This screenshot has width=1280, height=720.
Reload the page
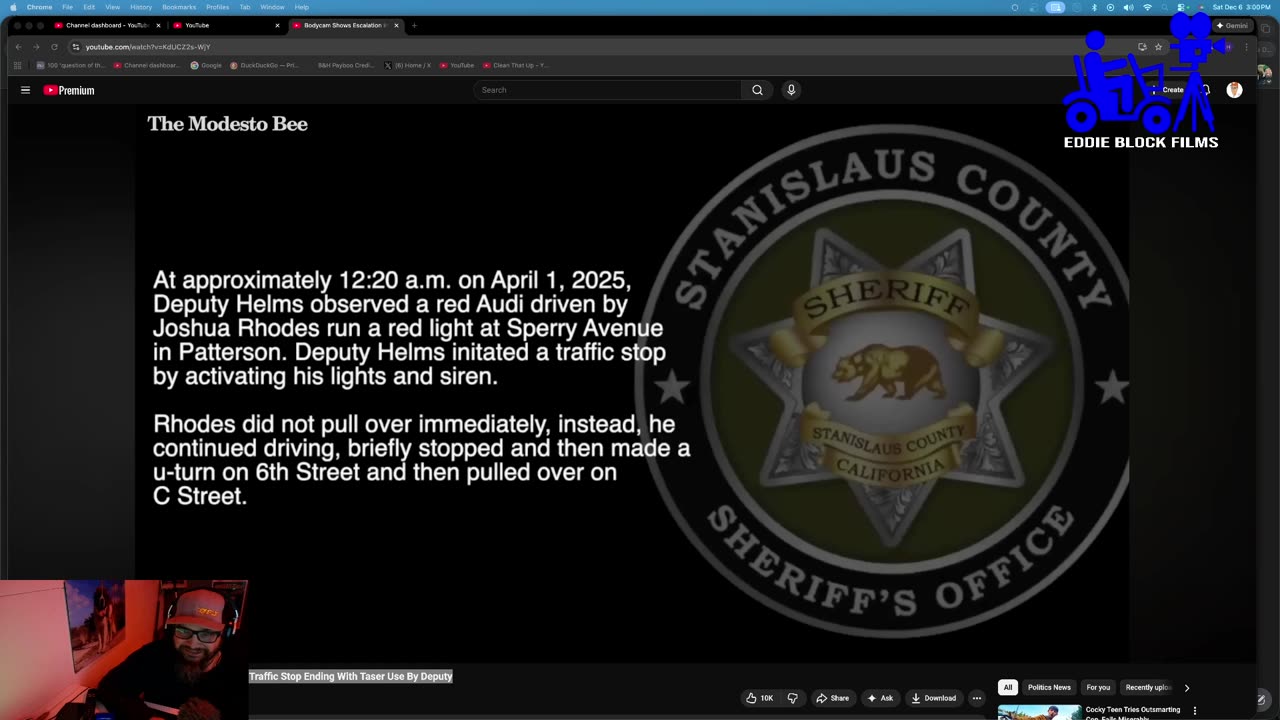tap(54, 47)
